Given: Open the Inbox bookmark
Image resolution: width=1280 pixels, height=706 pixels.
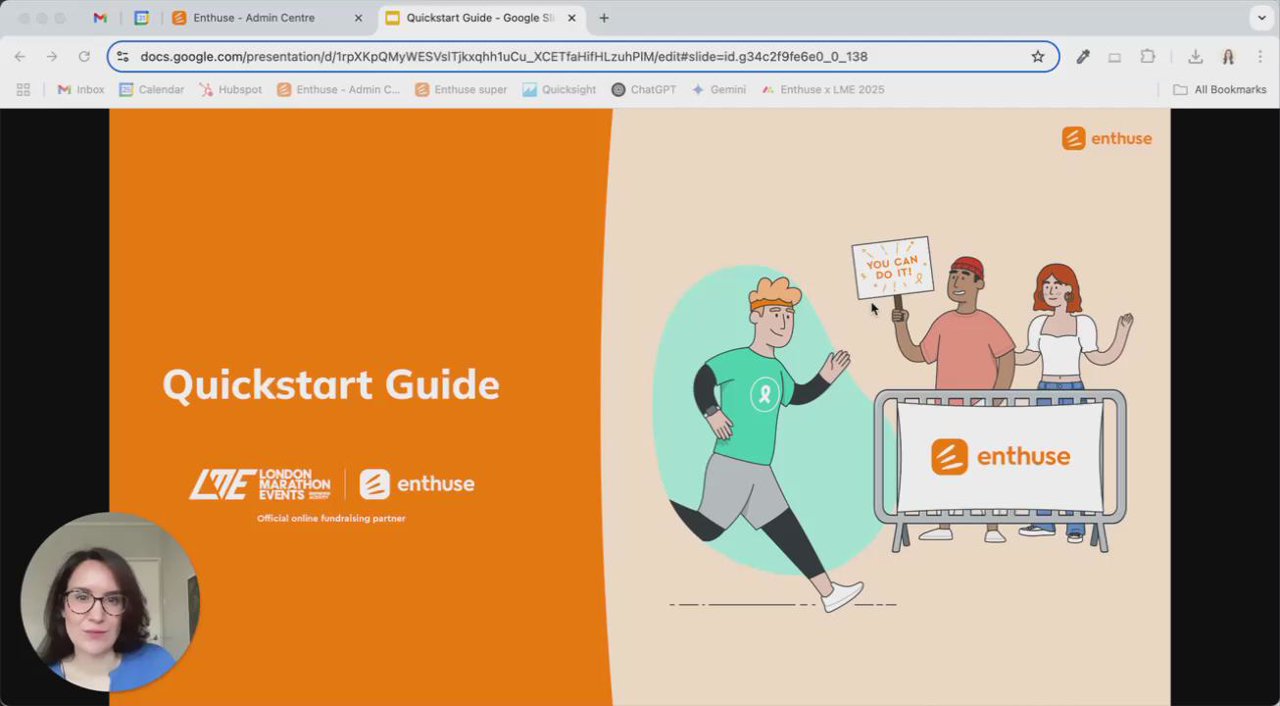Looking at the screenshot, I should tap(81, 89).
